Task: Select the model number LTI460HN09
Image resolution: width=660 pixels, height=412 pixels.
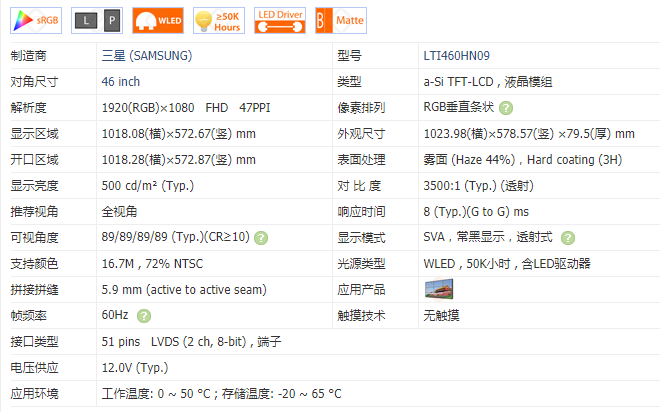Action: click(459, 55)
